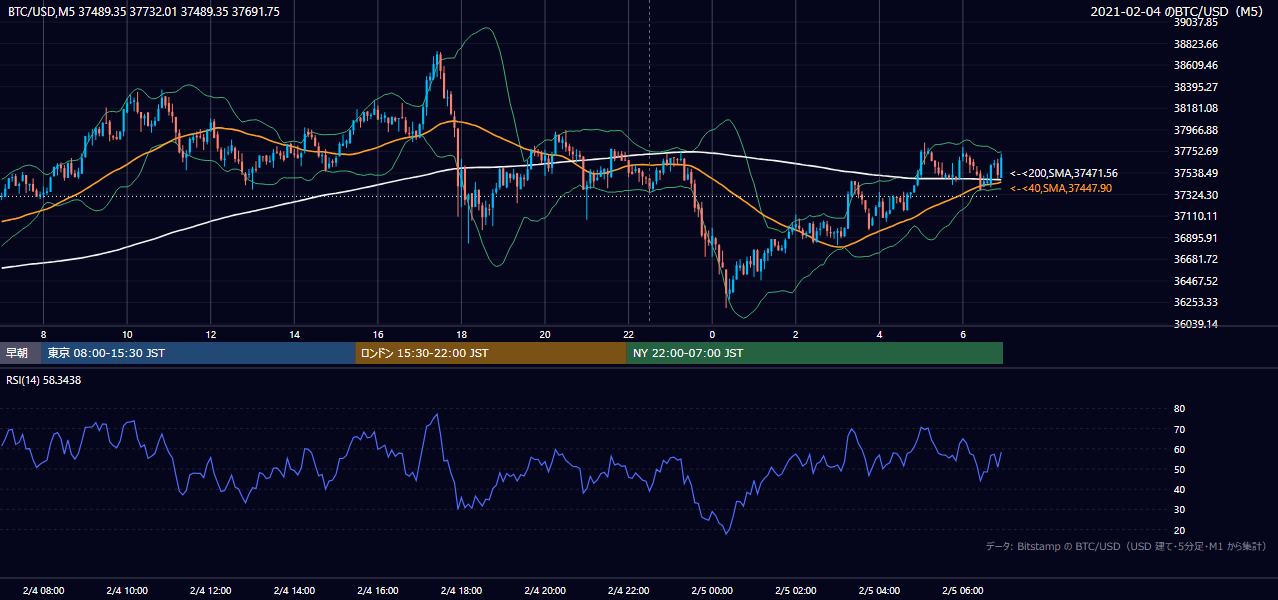Click RSI axis level 80

coord(1179,409)
